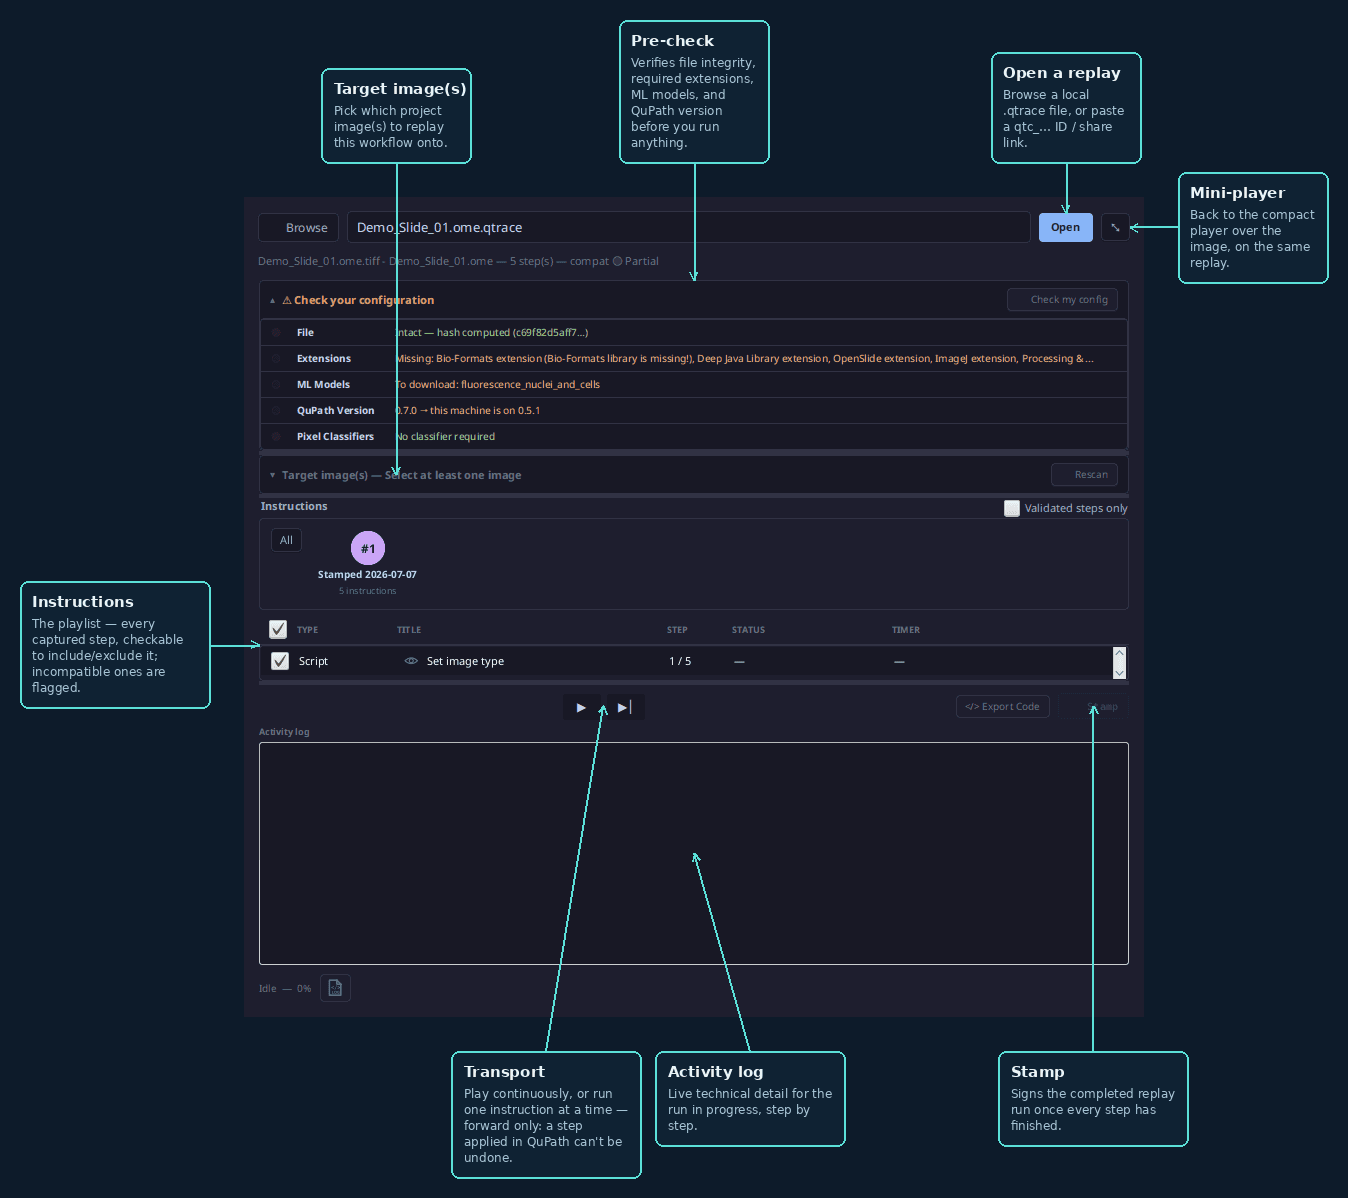Click the 'Idle — 0%' status text
The width and height of the screenshot is (1348, 1198).
point(285,988)
